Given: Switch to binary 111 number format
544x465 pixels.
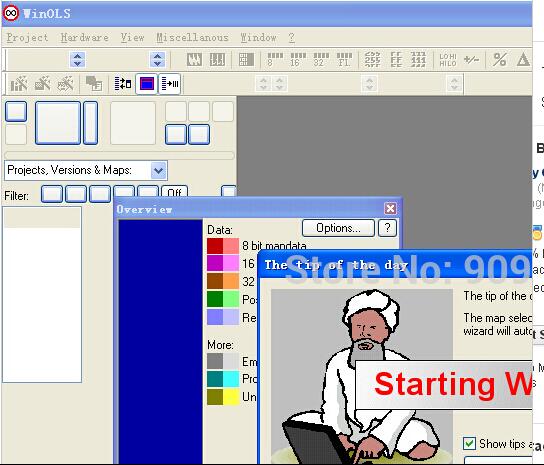Looking at the screenshot, I should tap(418, 60).
